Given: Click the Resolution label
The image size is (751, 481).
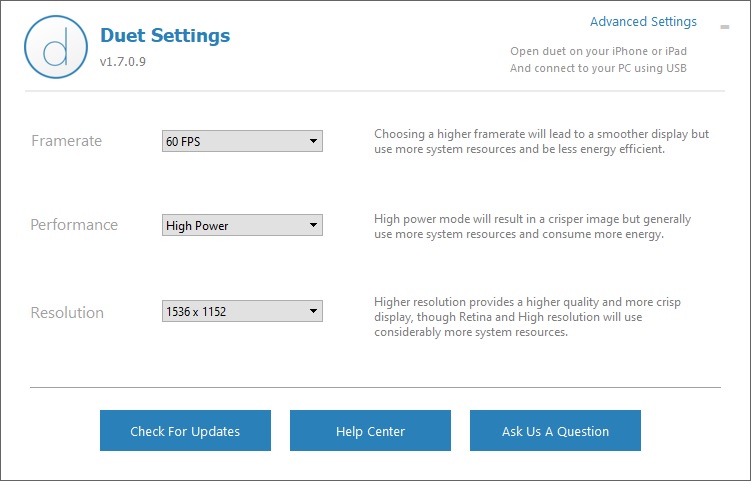Looking at the screenshot, I should 67,312.
